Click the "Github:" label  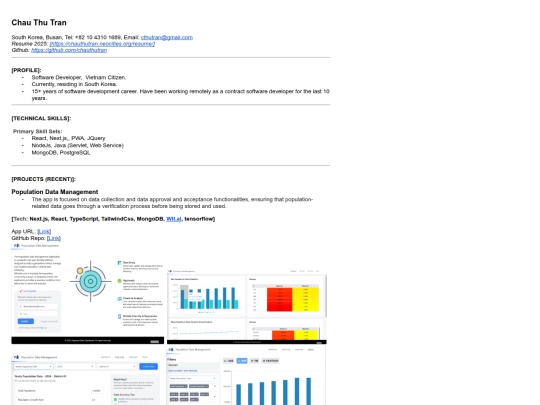(21, 50)
